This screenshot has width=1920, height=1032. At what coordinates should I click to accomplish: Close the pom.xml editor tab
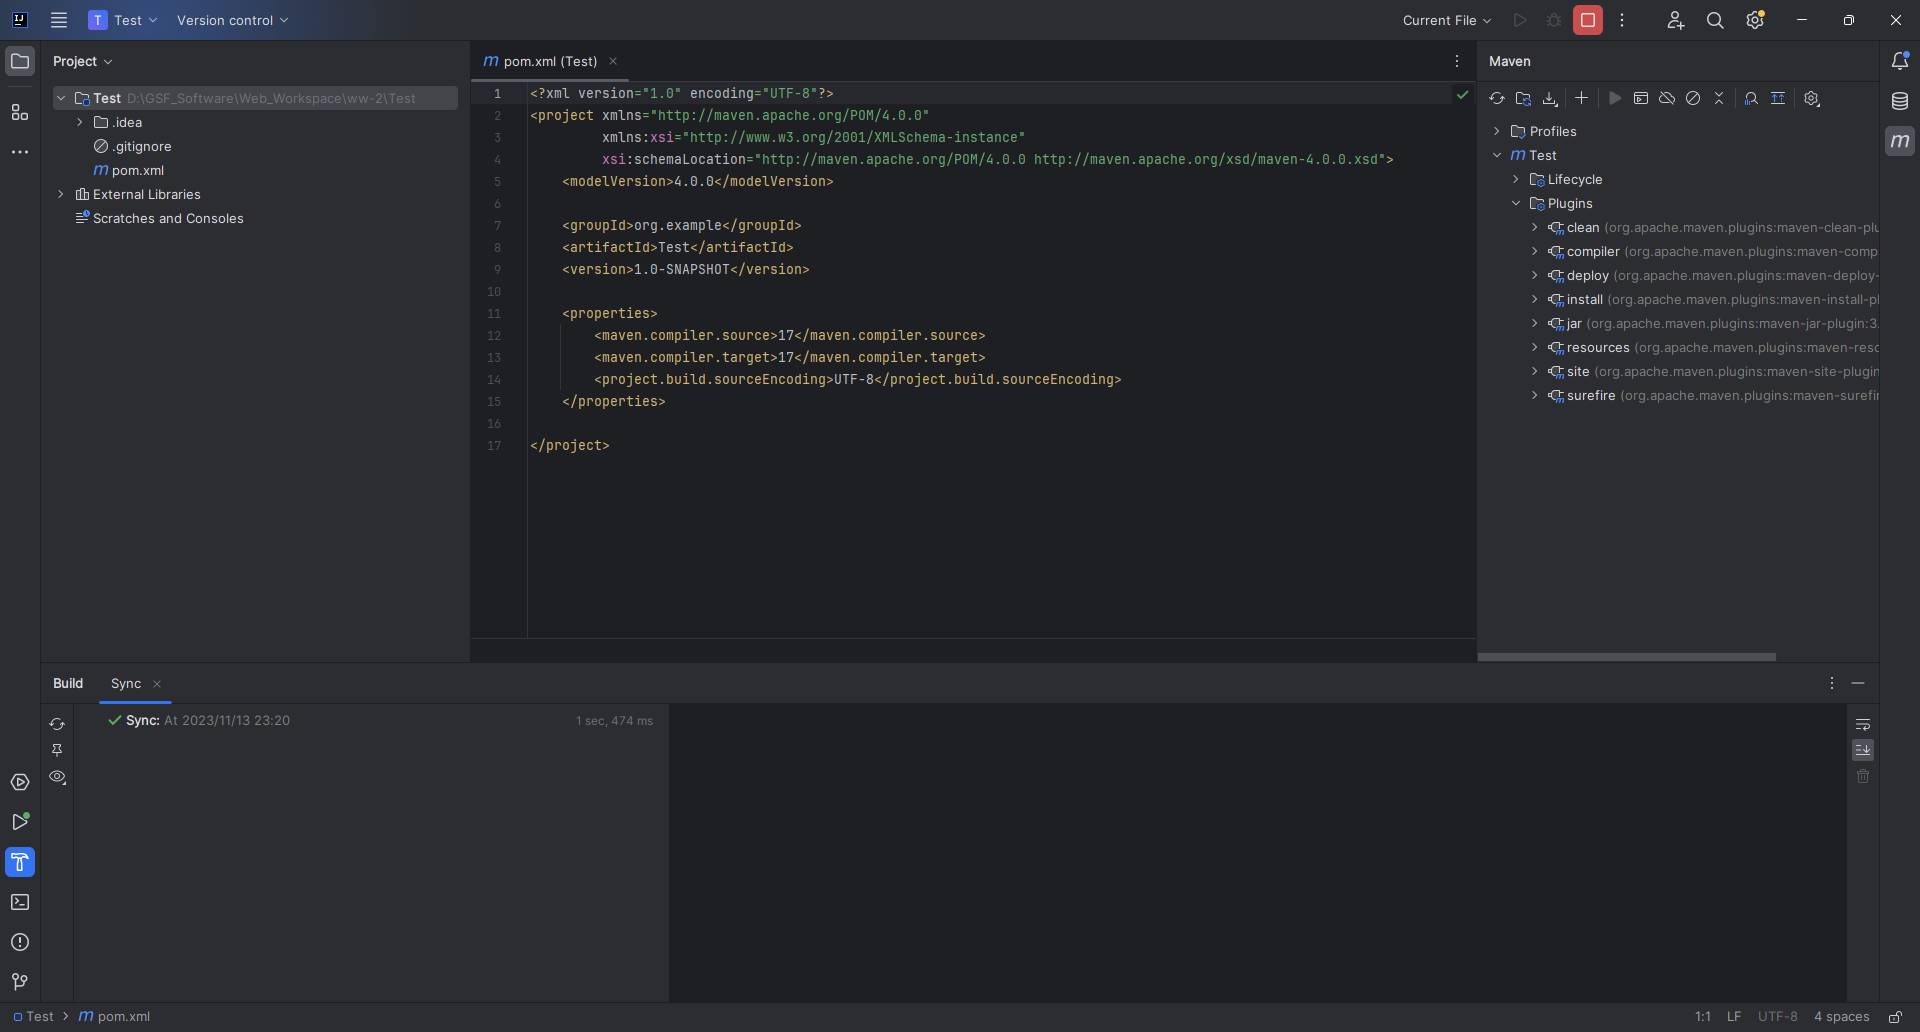[x=613, y=61]
